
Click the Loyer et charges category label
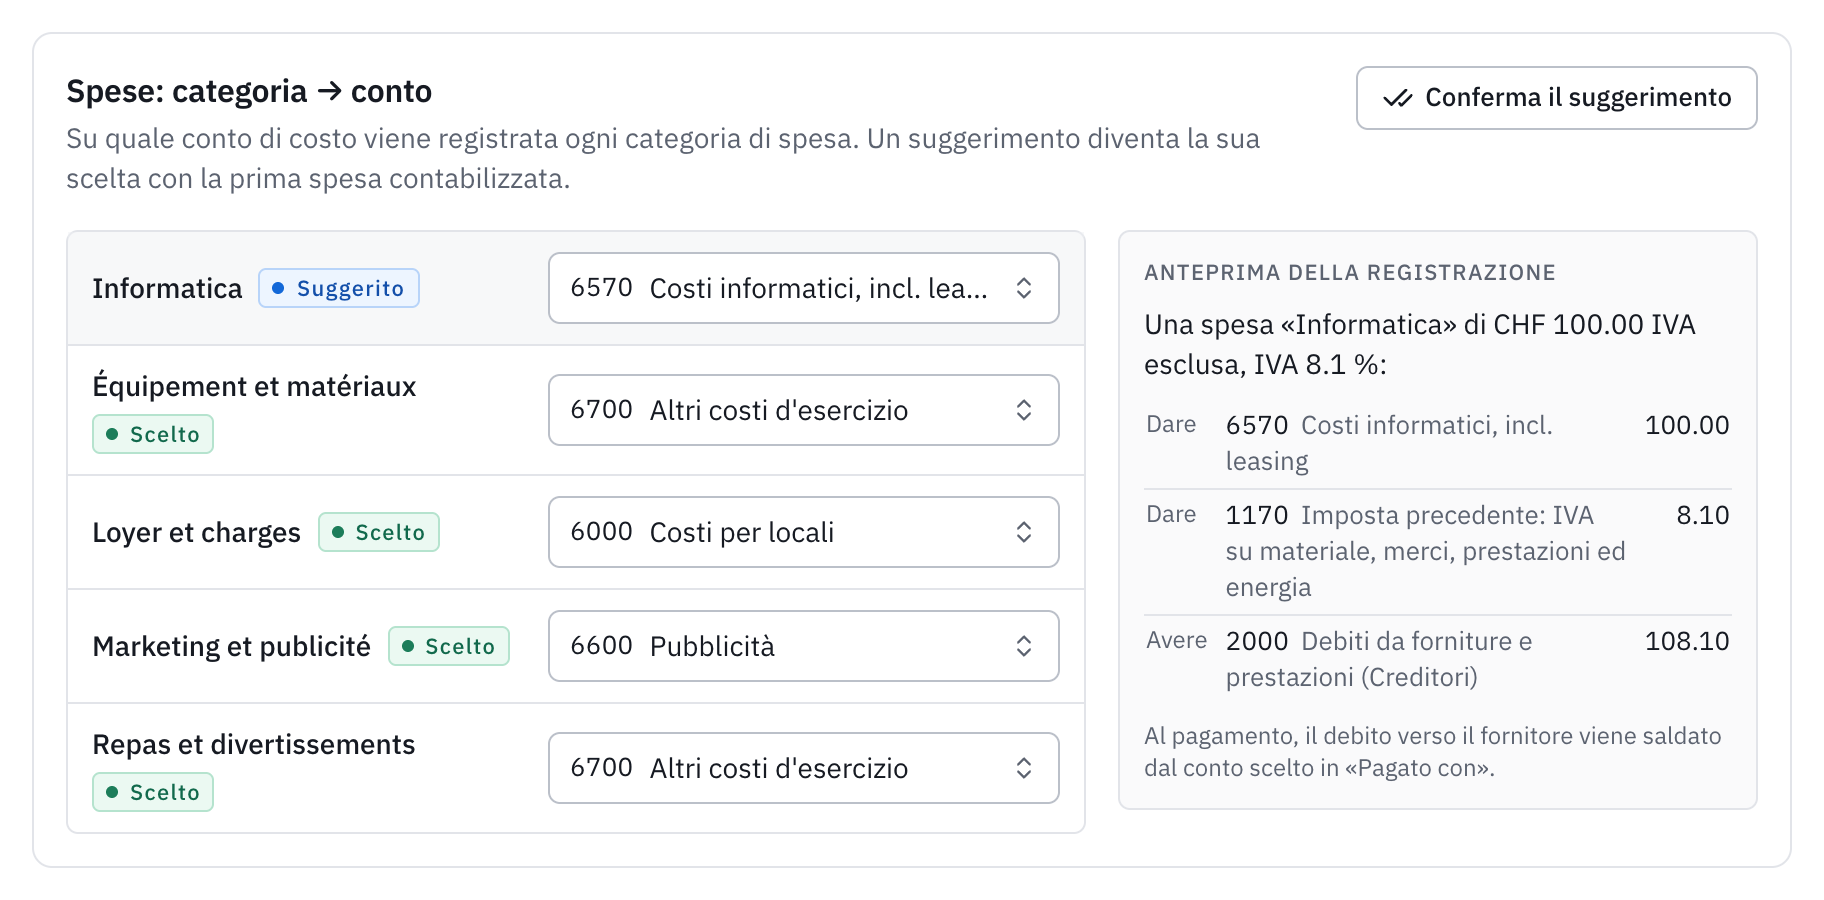click(196, 533)
